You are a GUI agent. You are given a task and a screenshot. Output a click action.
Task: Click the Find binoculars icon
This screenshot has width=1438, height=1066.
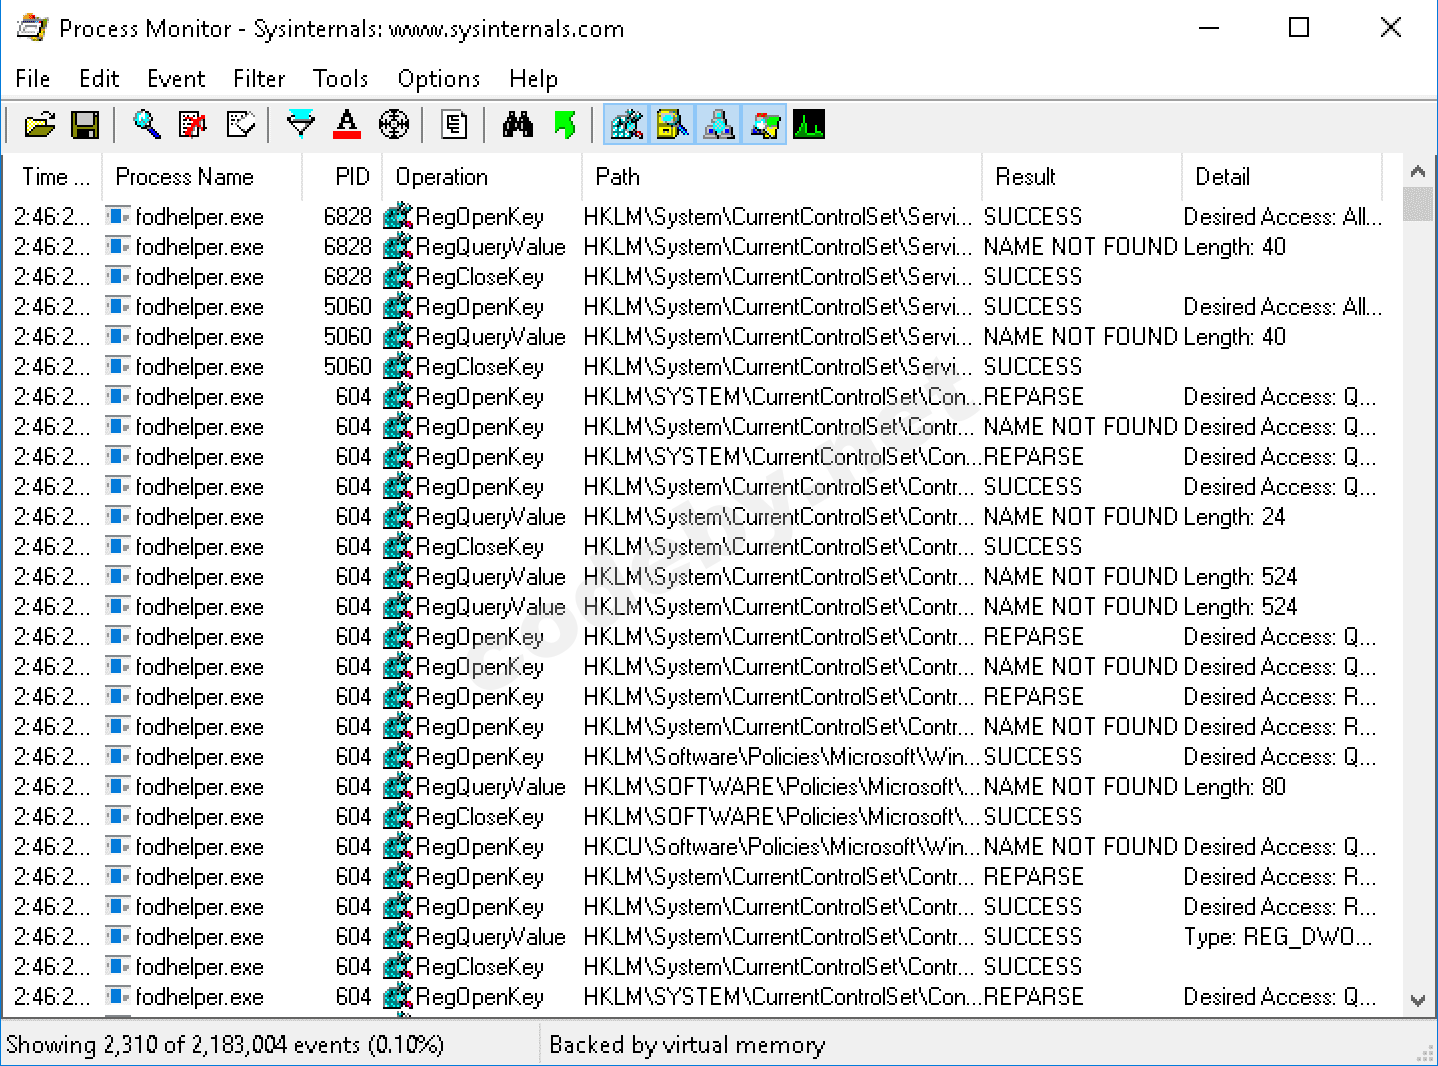pos(517,125)
